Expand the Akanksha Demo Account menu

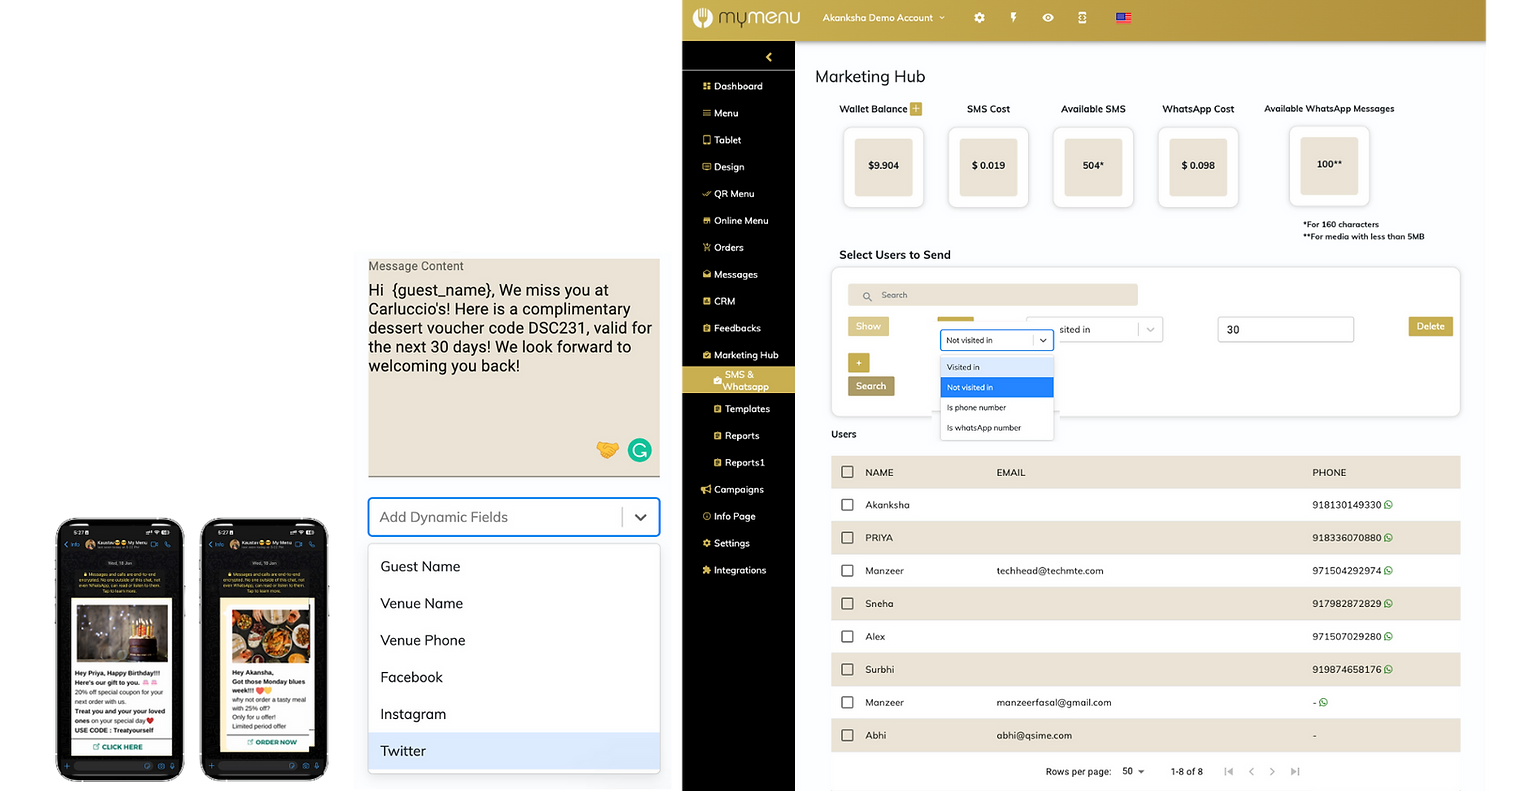pyautogui.click(x=883, y=18)
